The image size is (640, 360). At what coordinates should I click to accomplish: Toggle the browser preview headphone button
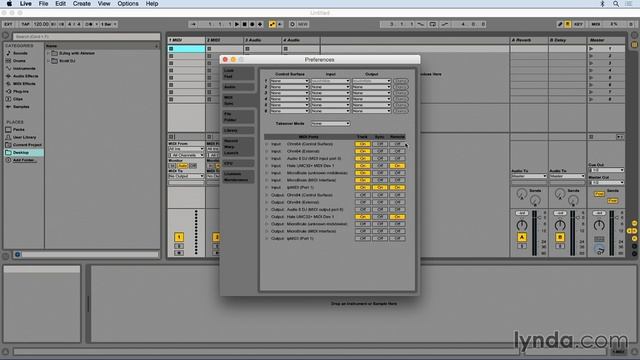[x=18, y=254]
